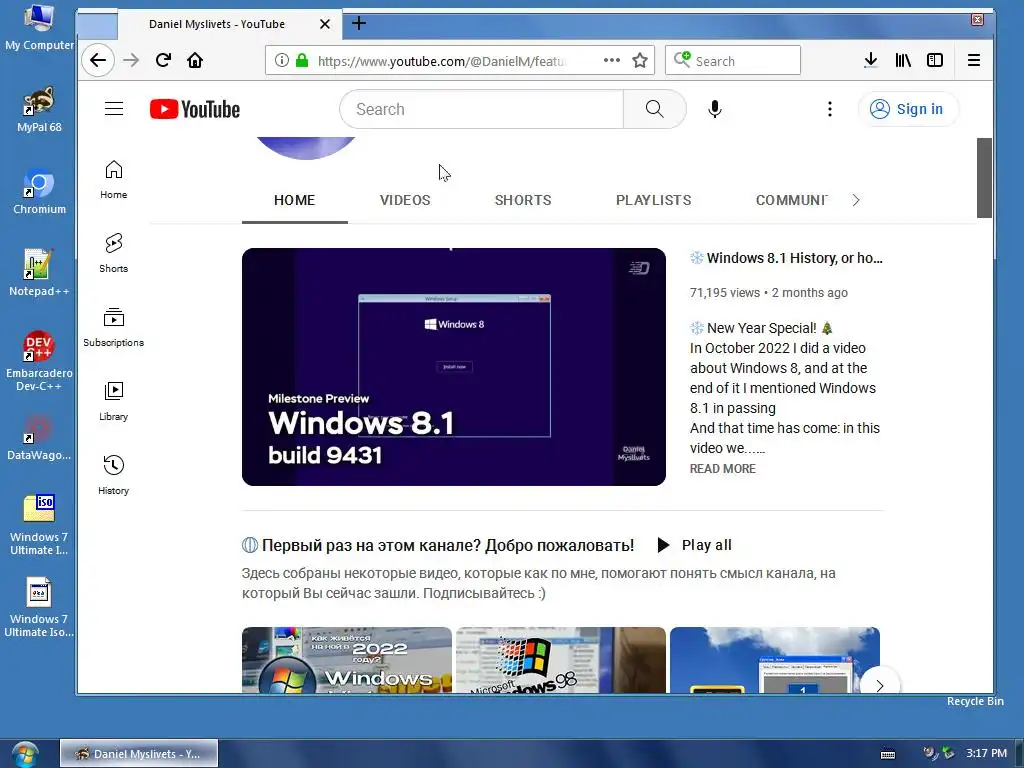
Task: Open the blue sky dialog video thumbnail
Action: point(775,660)
